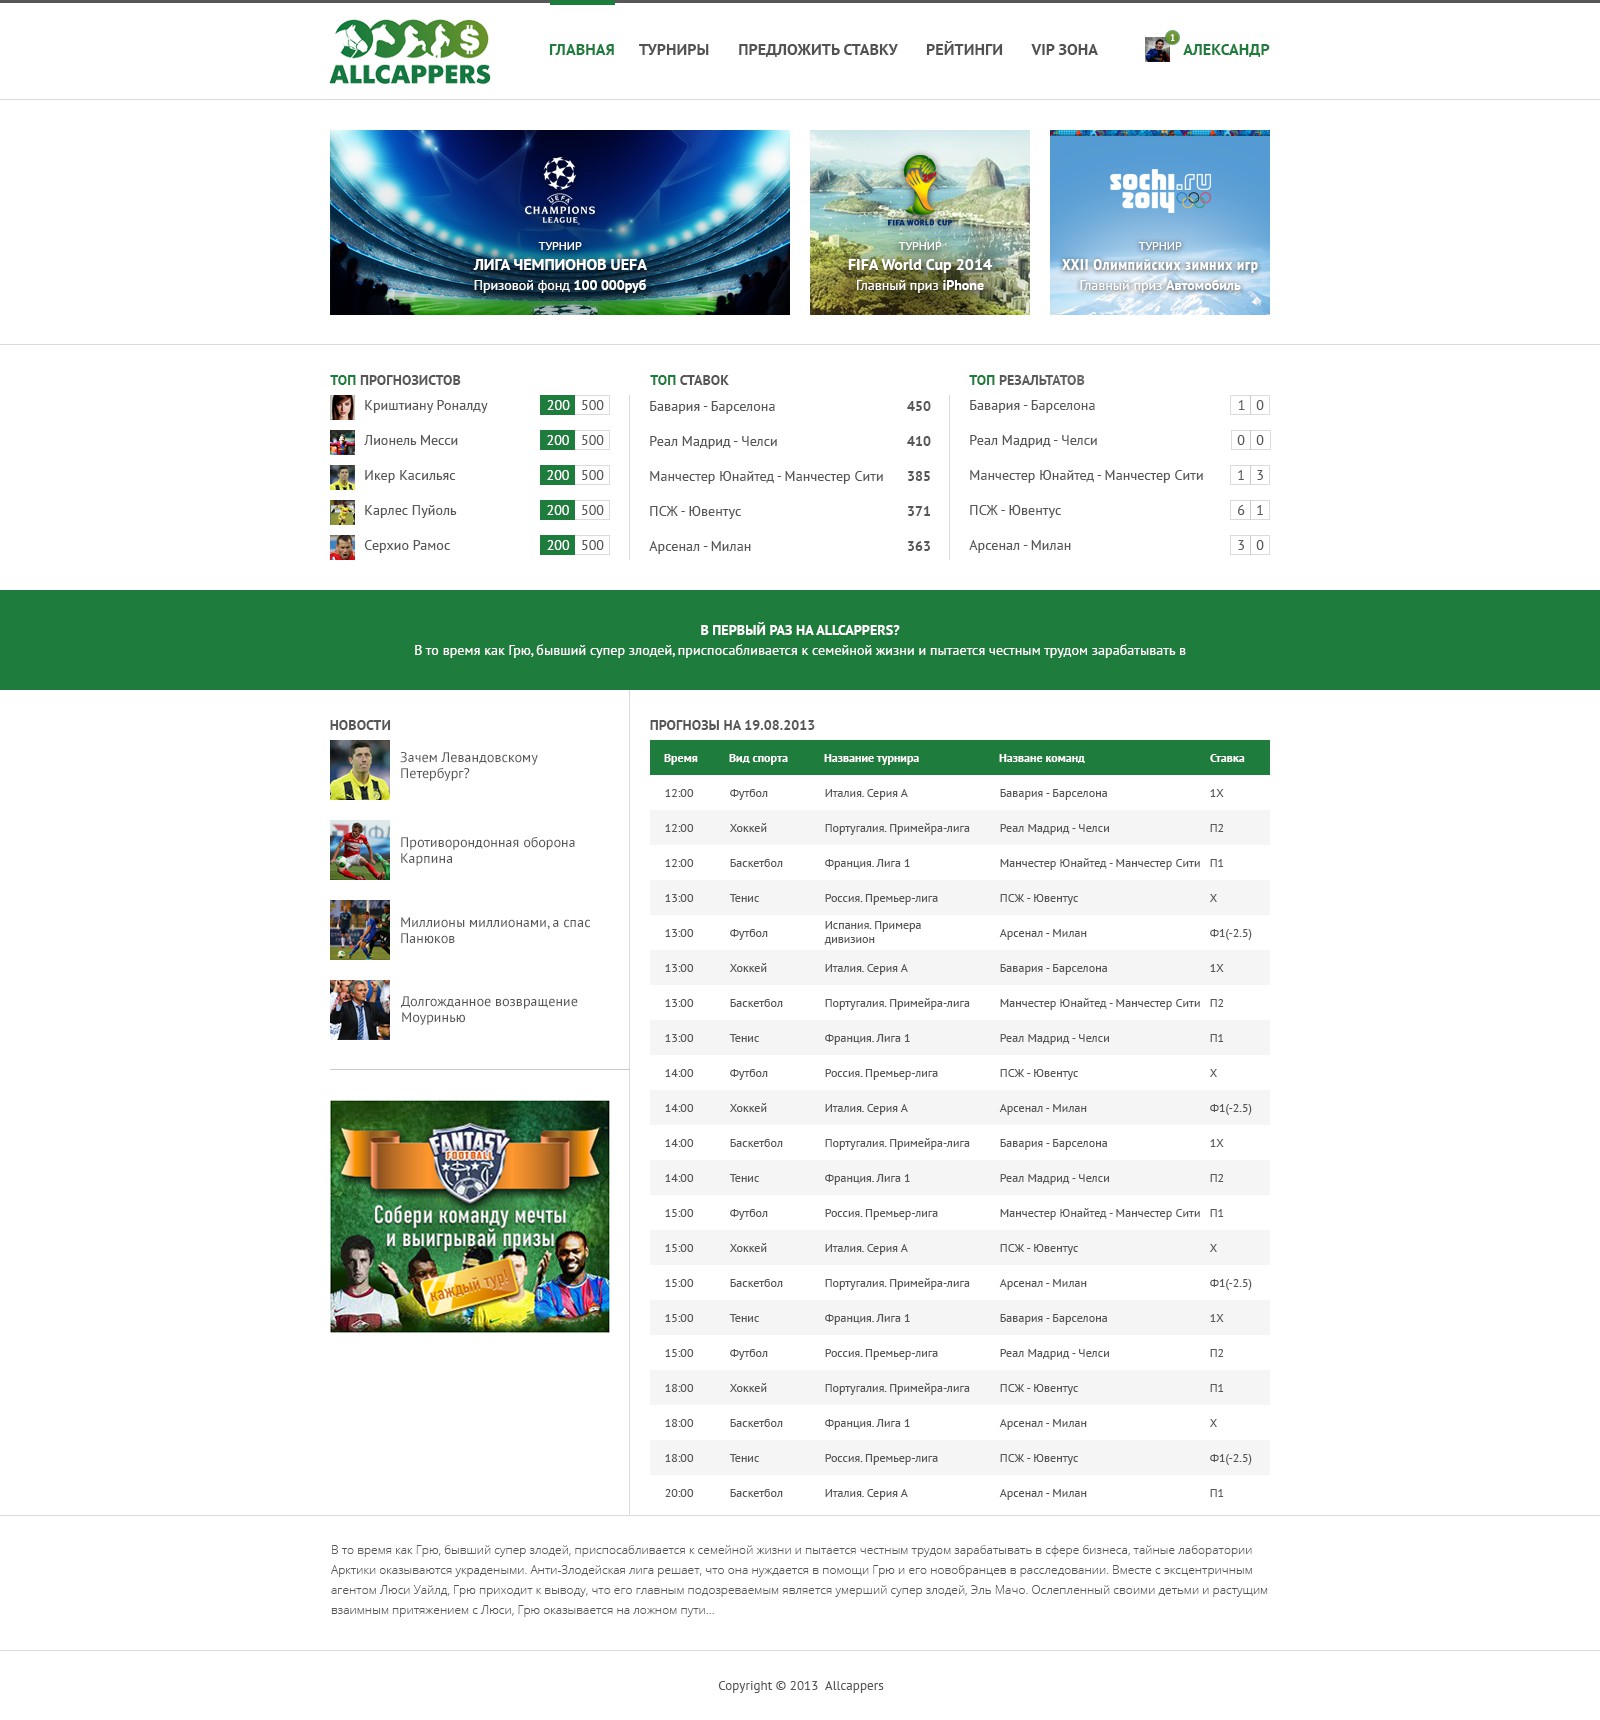Sort forecasts by Название турнира header
Screen dimensions: 1600x1720
point(871,758)
